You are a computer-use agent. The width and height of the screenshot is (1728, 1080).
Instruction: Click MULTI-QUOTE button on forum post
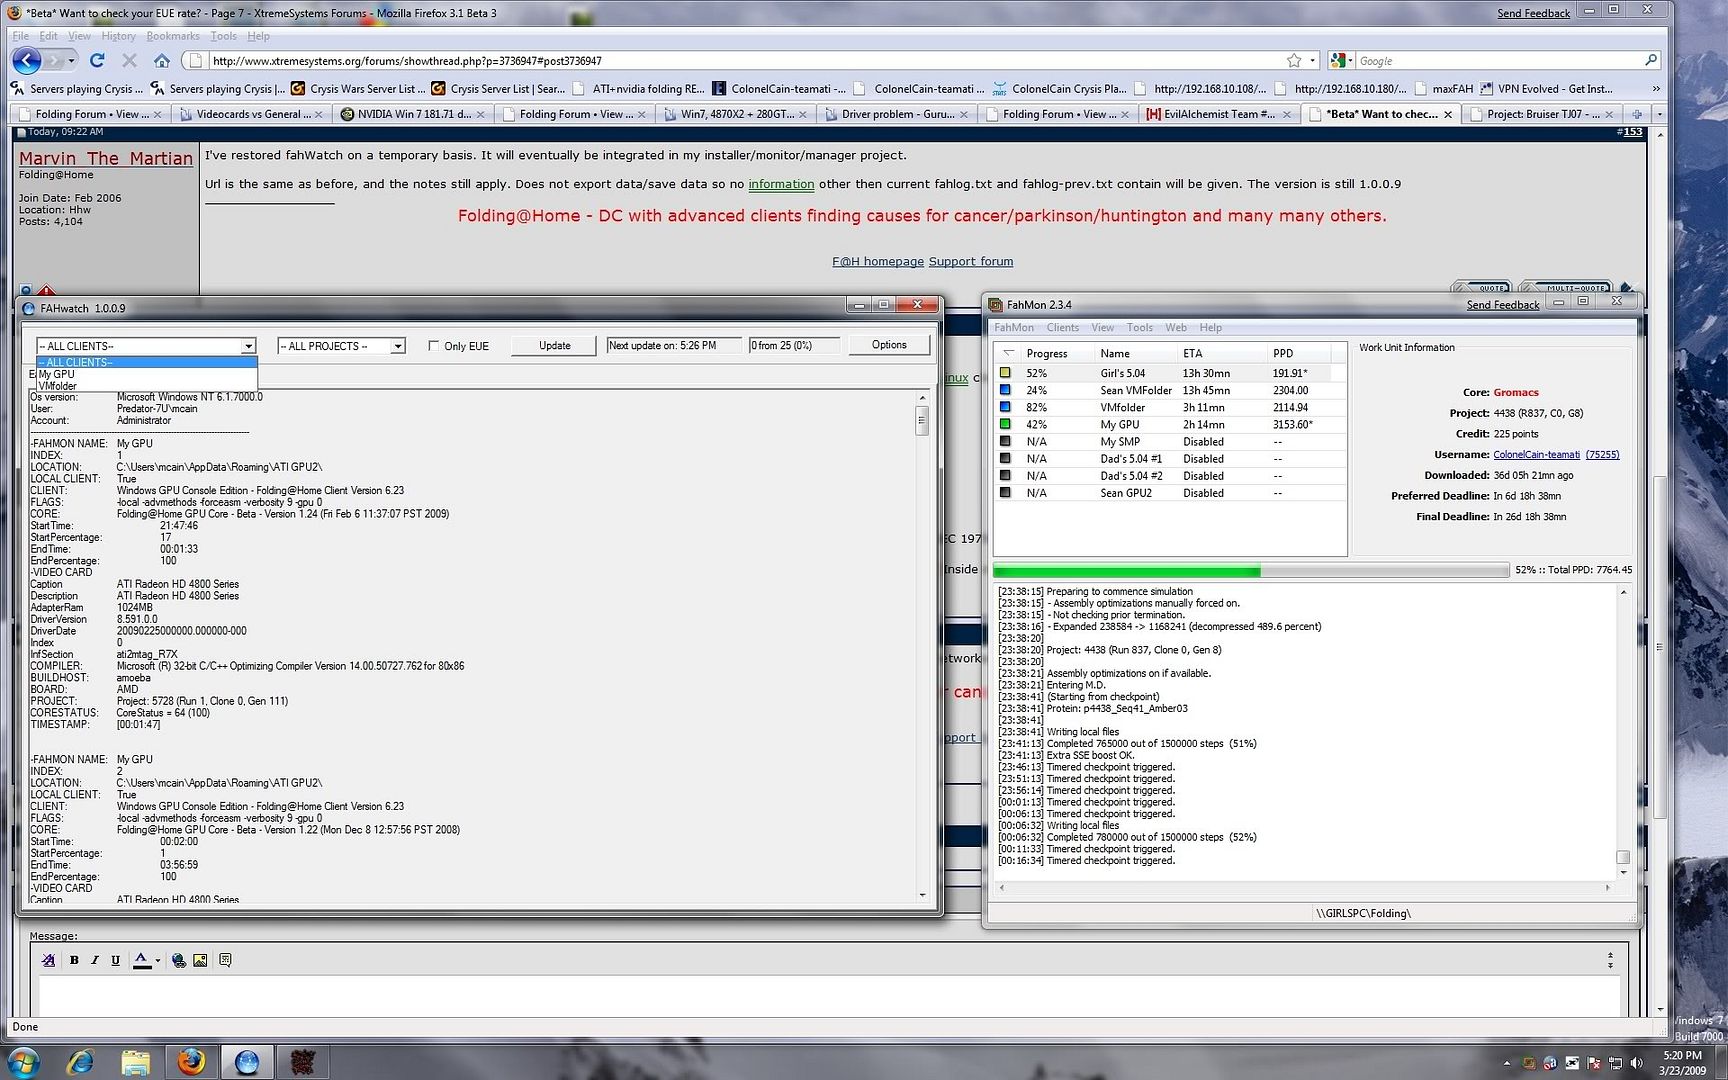click(1567, 288)
